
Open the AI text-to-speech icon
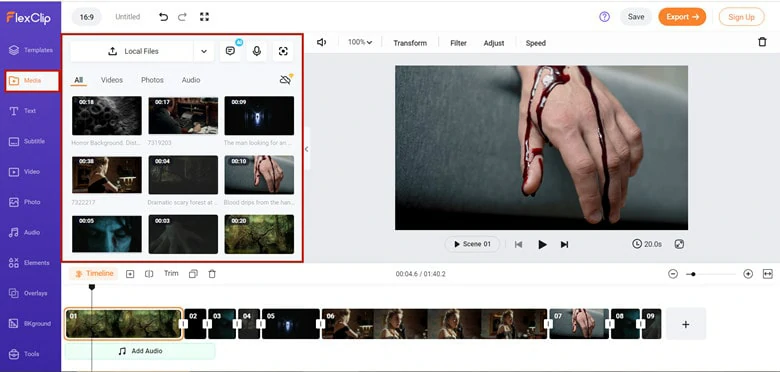point(230,51)
